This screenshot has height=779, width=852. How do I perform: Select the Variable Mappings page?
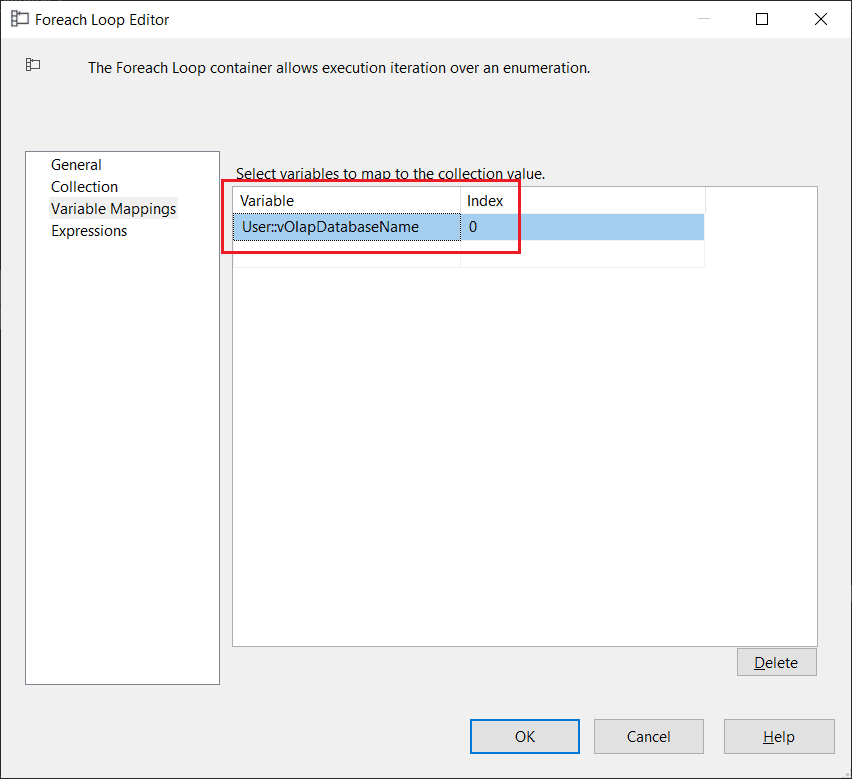click(x=113, y=209)
